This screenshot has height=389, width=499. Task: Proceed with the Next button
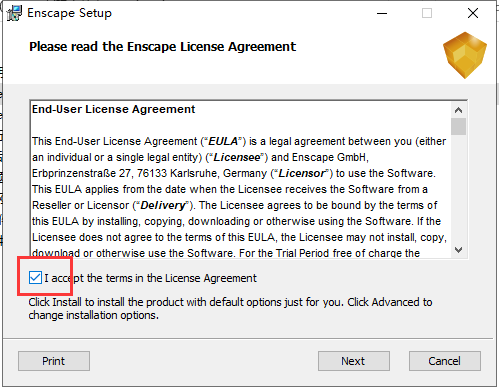pyautogui.click(x=354, y=361)
